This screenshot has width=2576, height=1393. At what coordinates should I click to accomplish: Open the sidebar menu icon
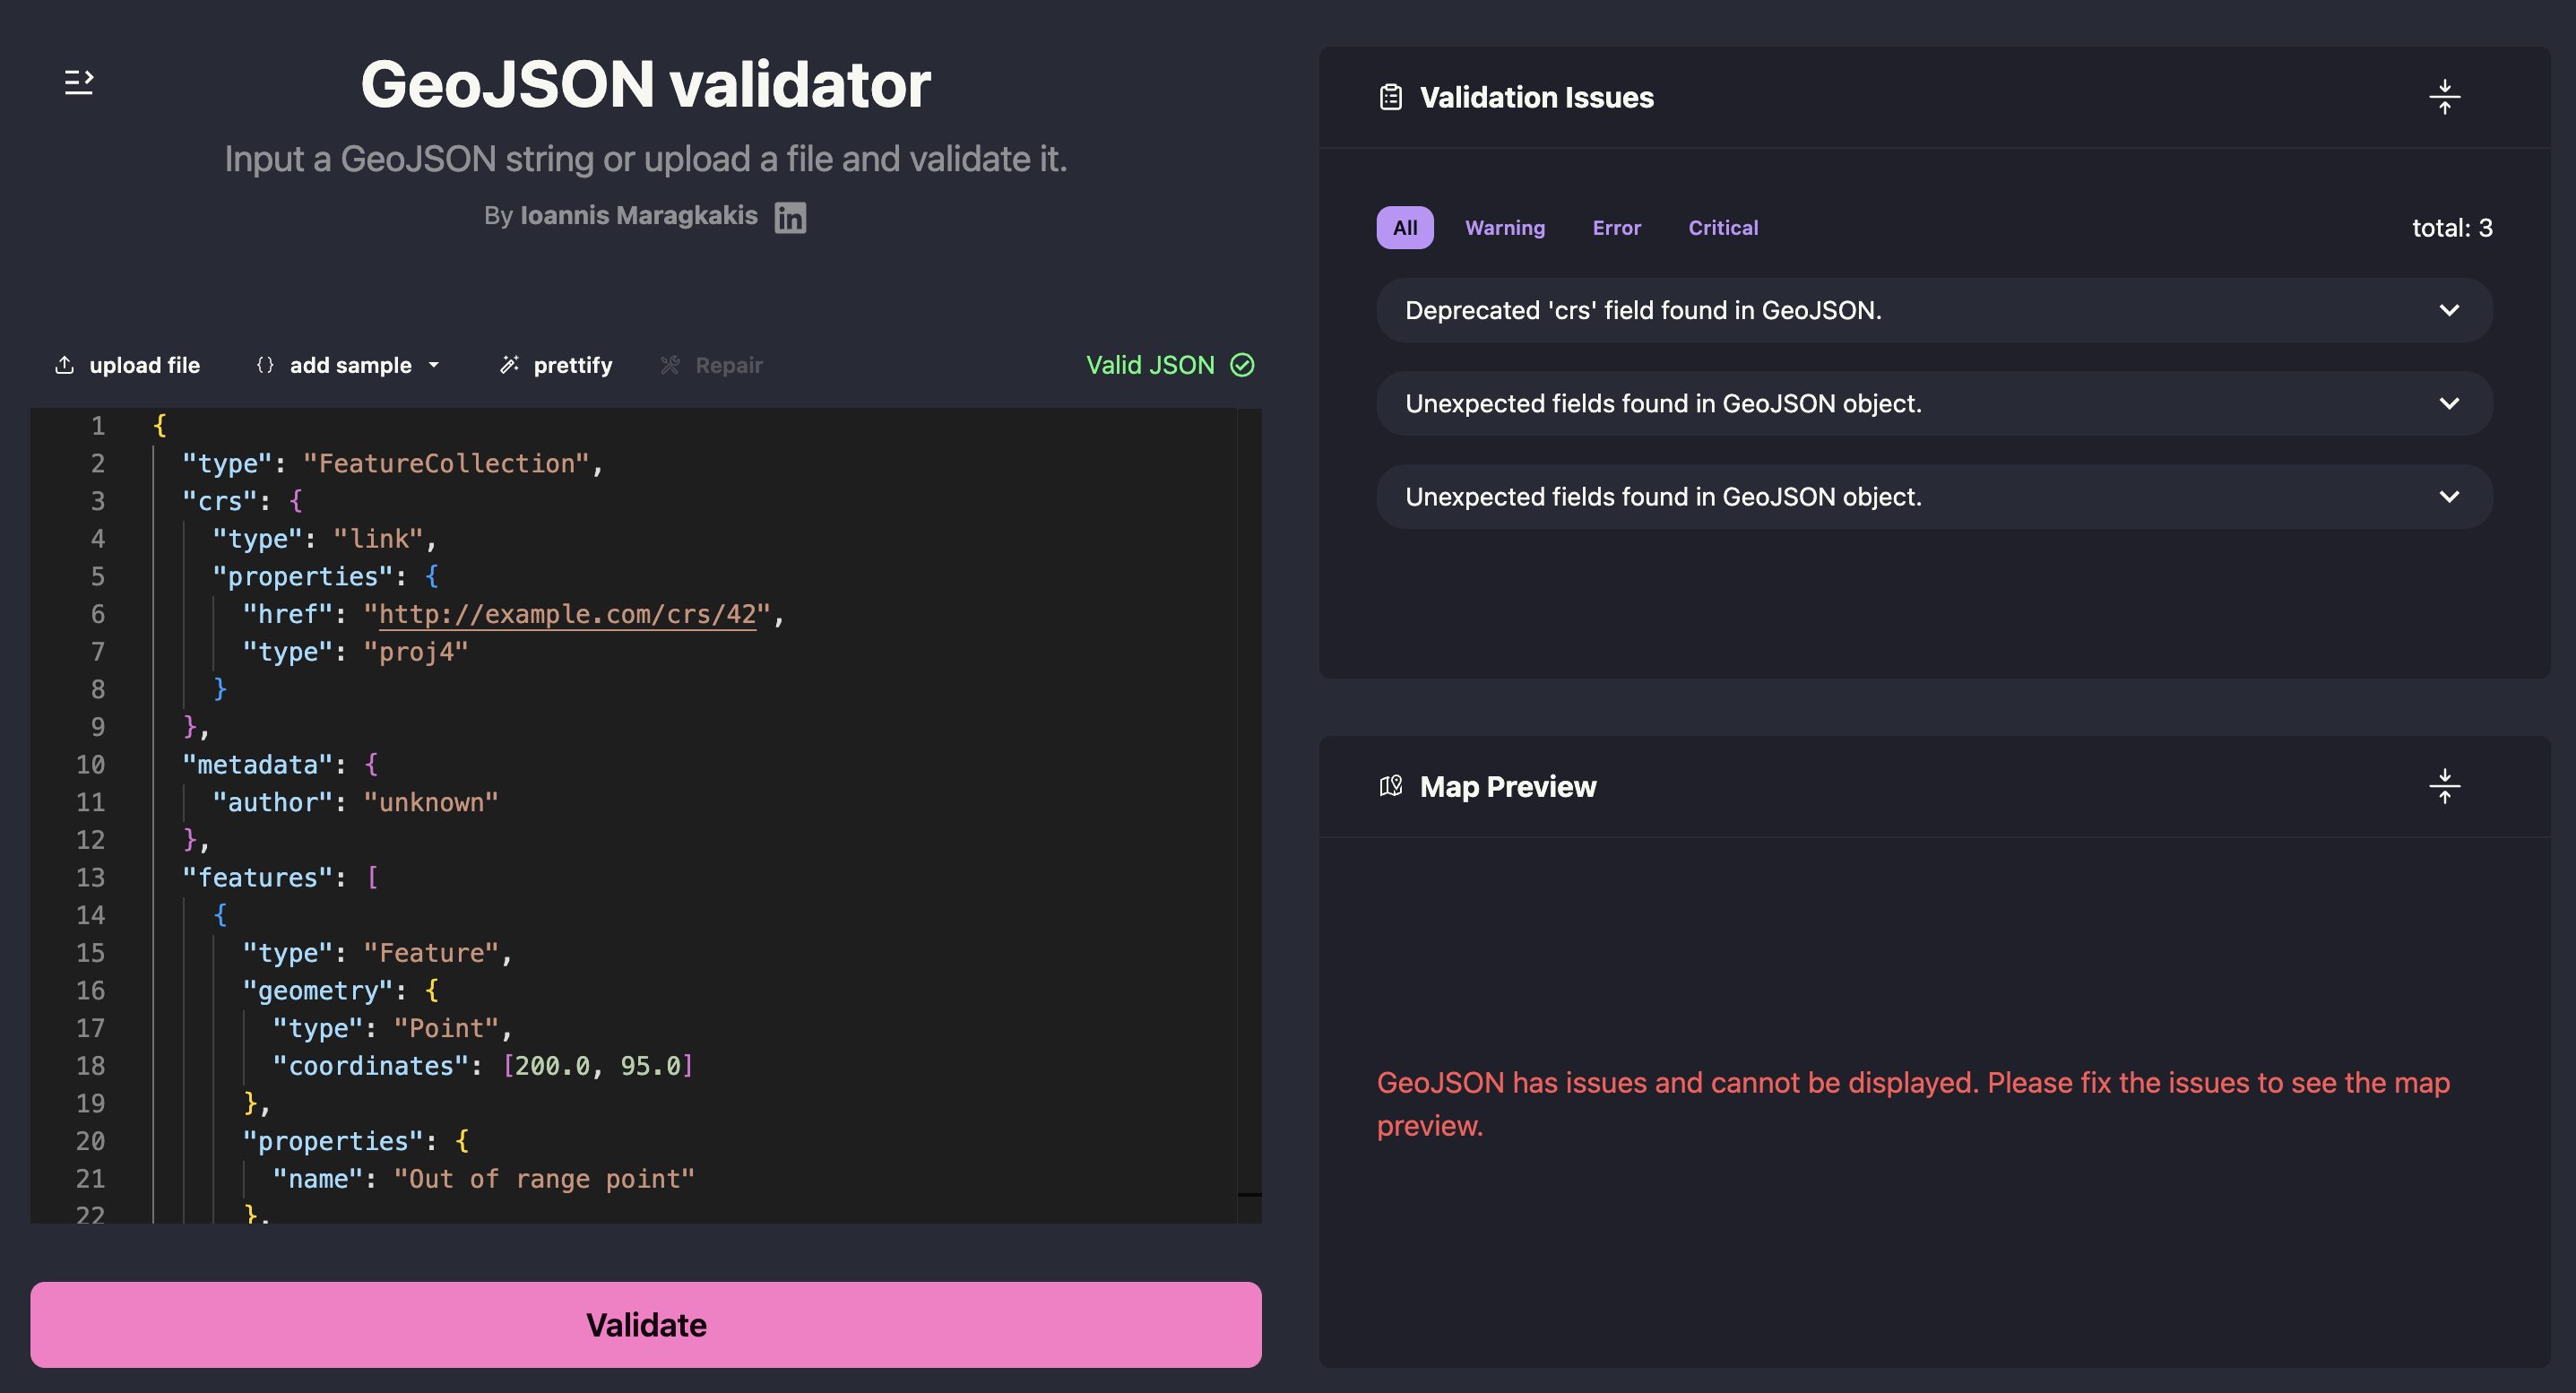click(79, 82)
